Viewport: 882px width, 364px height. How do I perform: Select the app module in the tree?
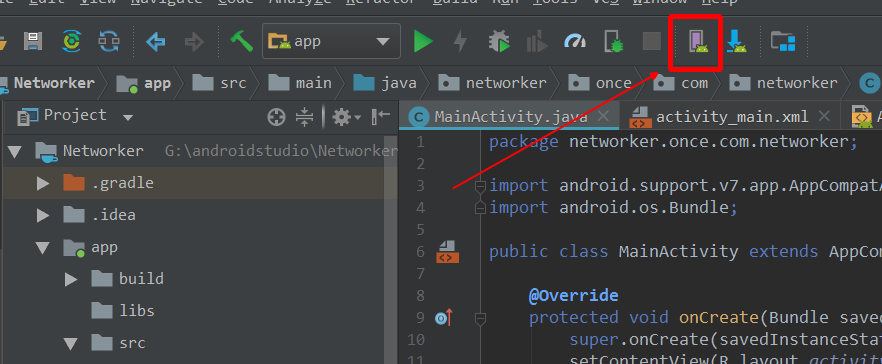(x=104, y=248)
